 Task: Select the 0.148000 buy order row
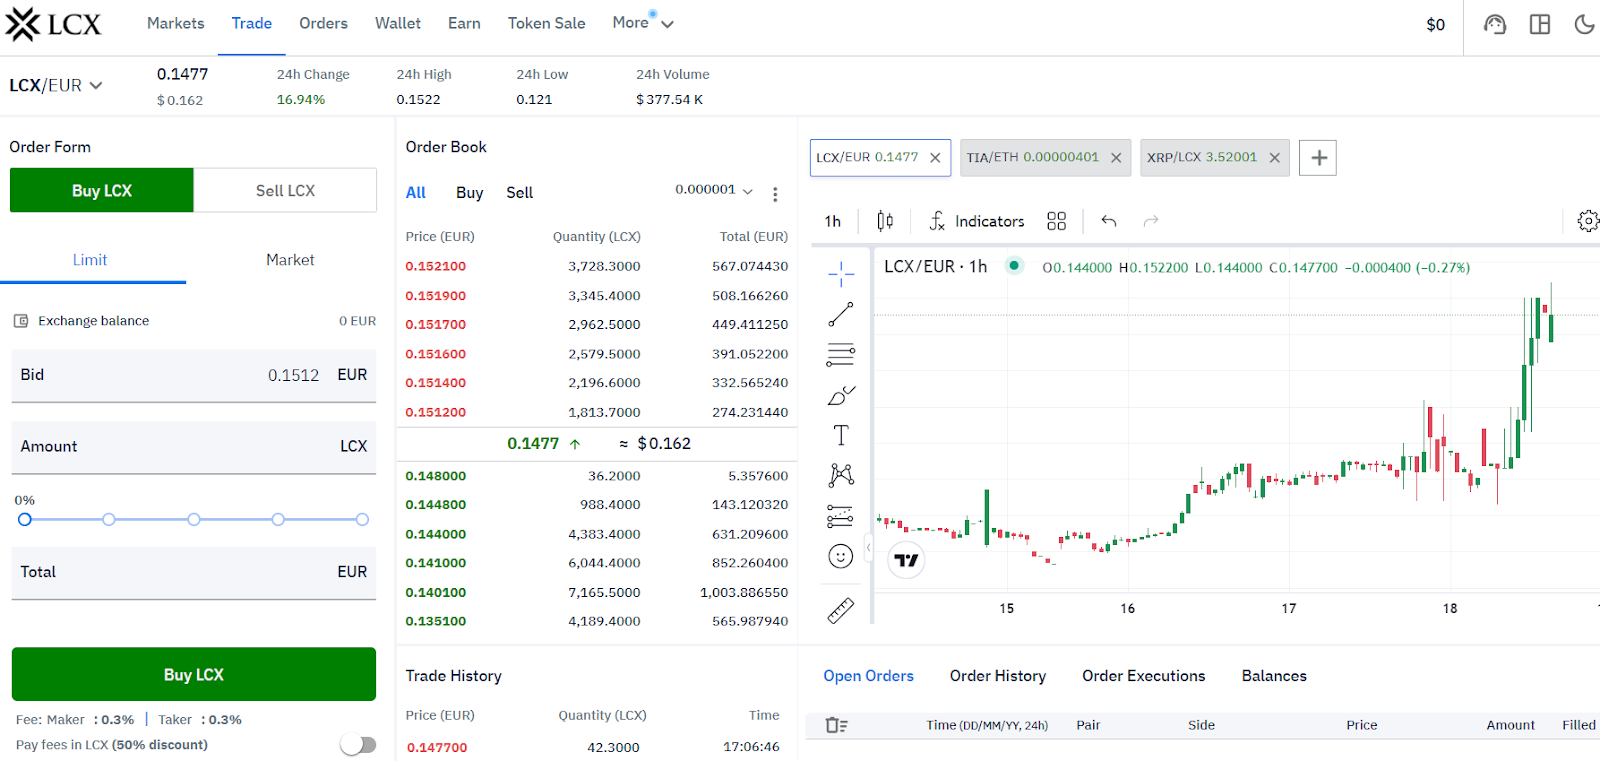click(x=597, y=476)
